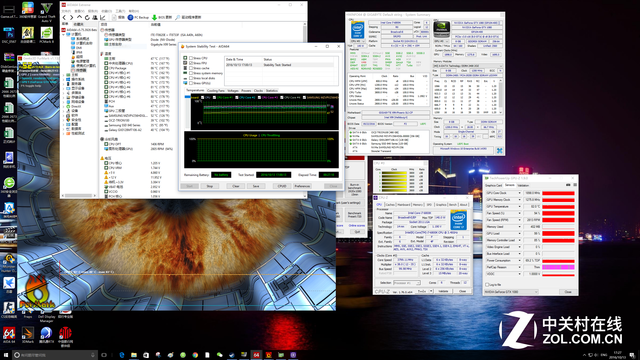Open the GPU-Z menu icon

click(575, 185)
